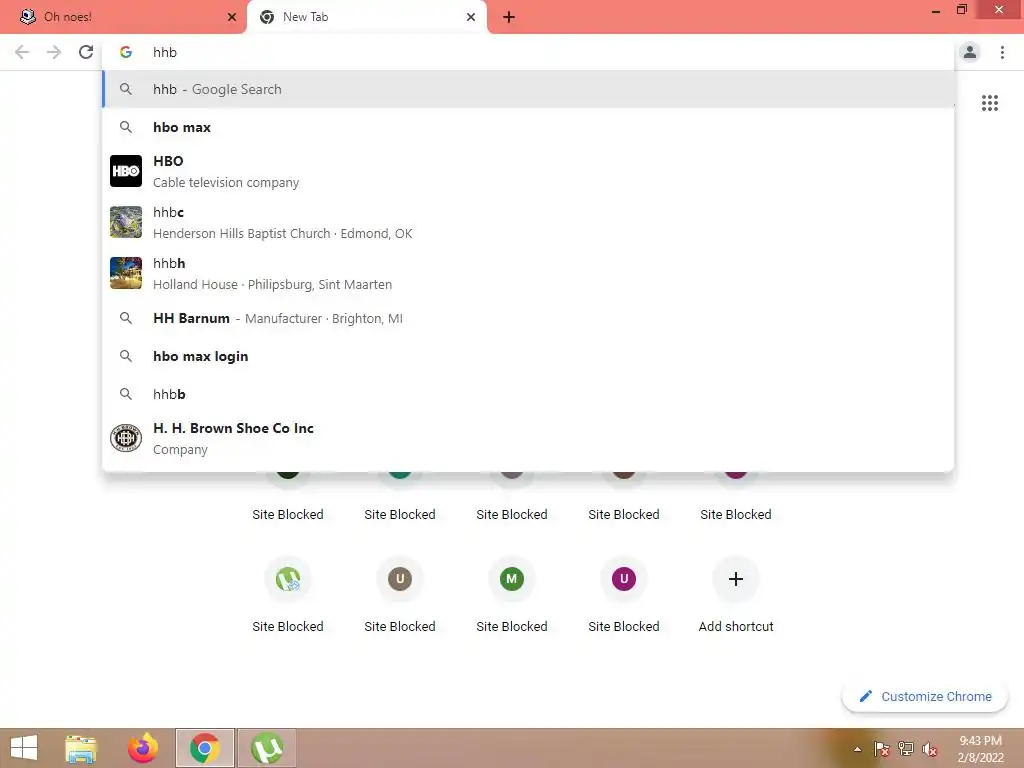Click the Customize Chrome button
This screenshot has height=768, width=1024.
(x=925, y=696)
